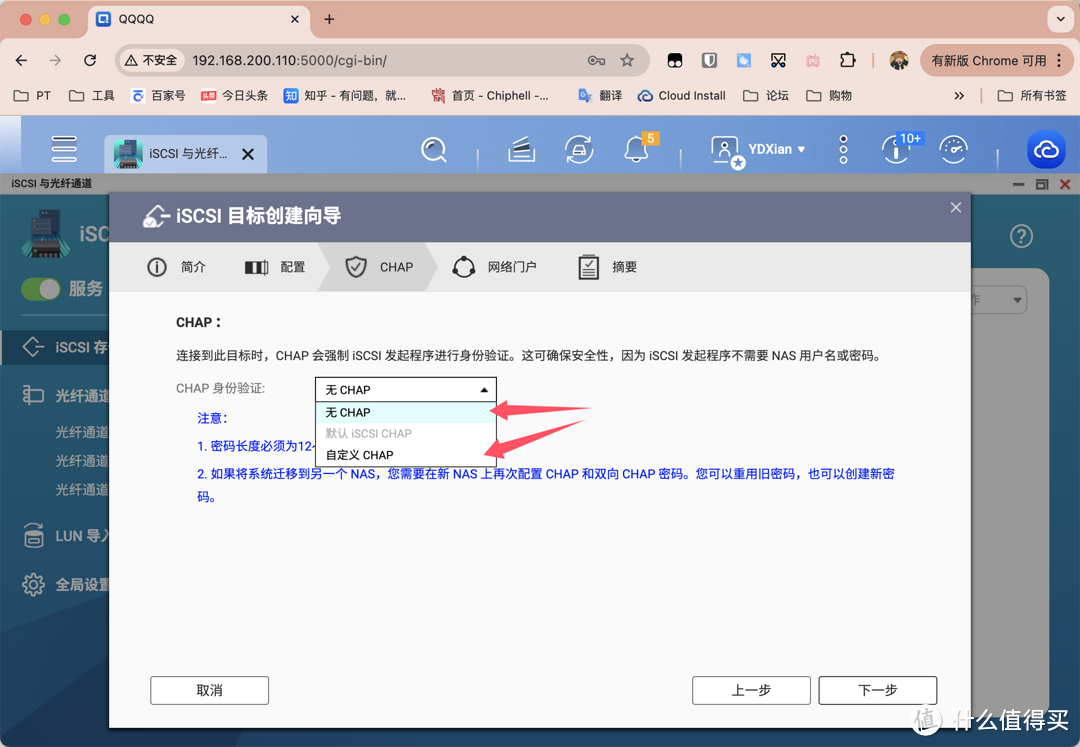
Task: Click the browser address bar URL
Action: click(380, 61)
